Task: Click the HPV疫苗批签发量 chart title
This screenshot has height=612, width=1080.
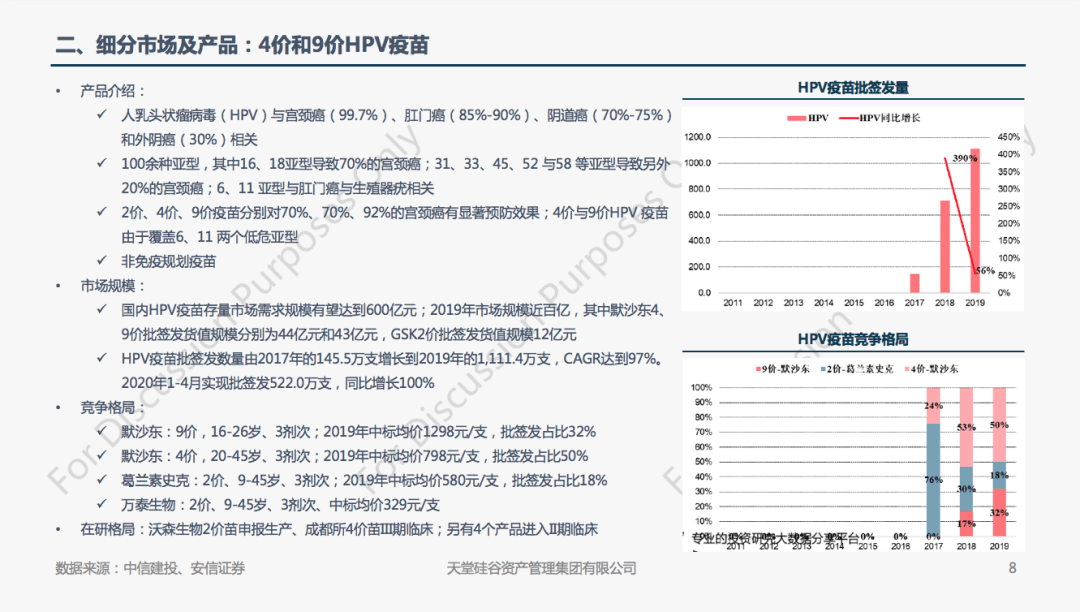Action: click(x=853, y=88)
